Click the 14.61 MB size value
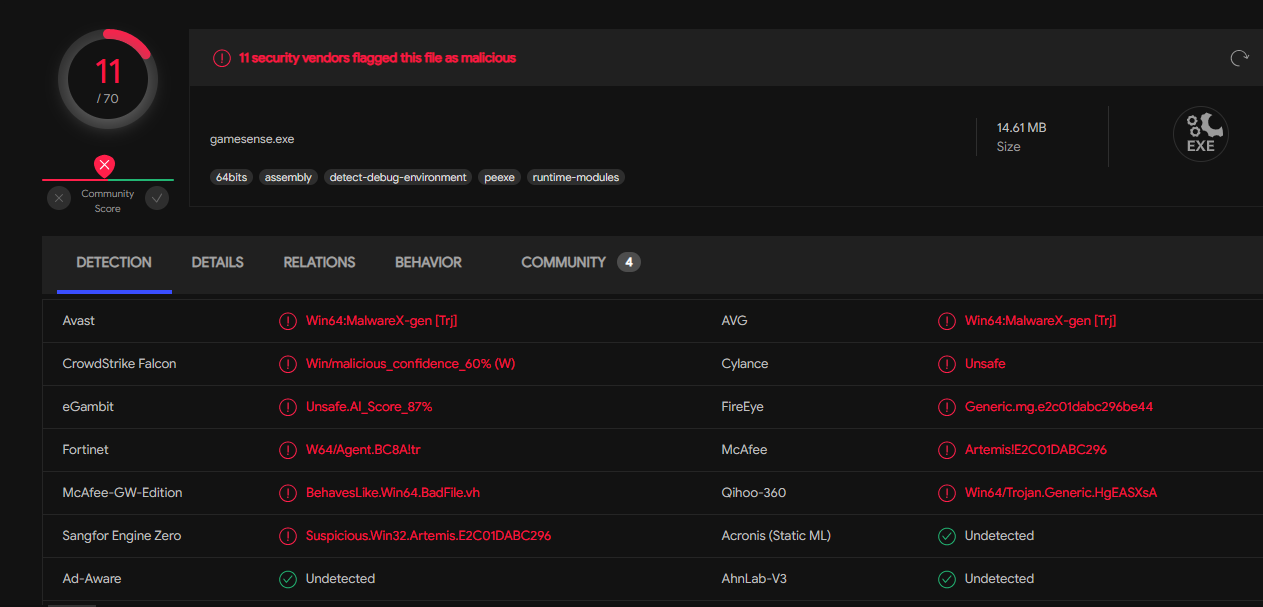 pyautogui.click(x=1022, y=128)
